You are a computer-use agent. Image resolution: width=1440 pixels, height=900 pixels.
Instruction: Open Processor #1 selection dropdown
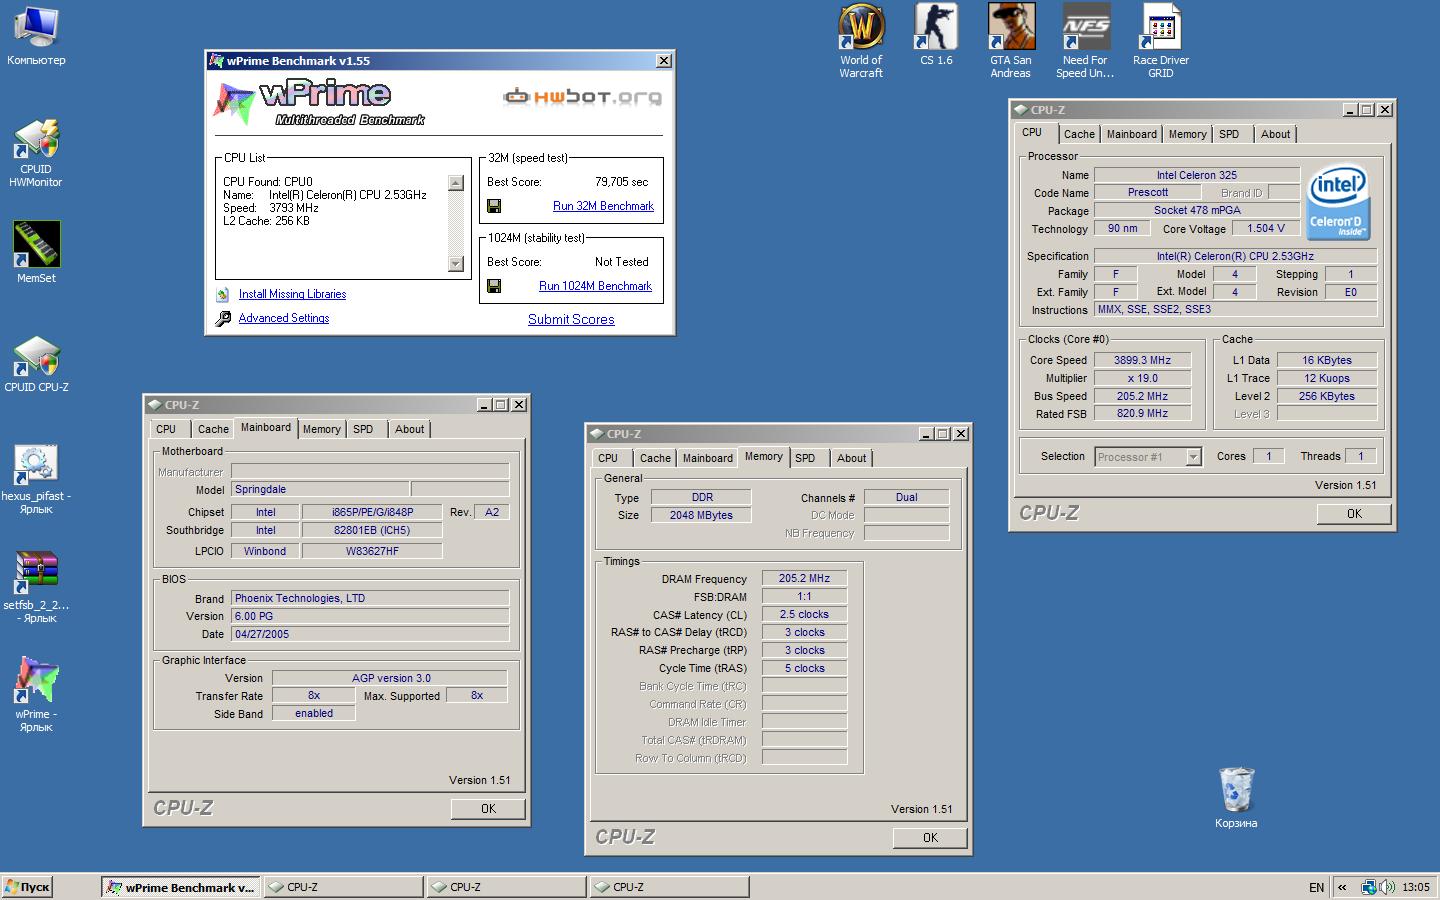click(x=1193, y=457)
